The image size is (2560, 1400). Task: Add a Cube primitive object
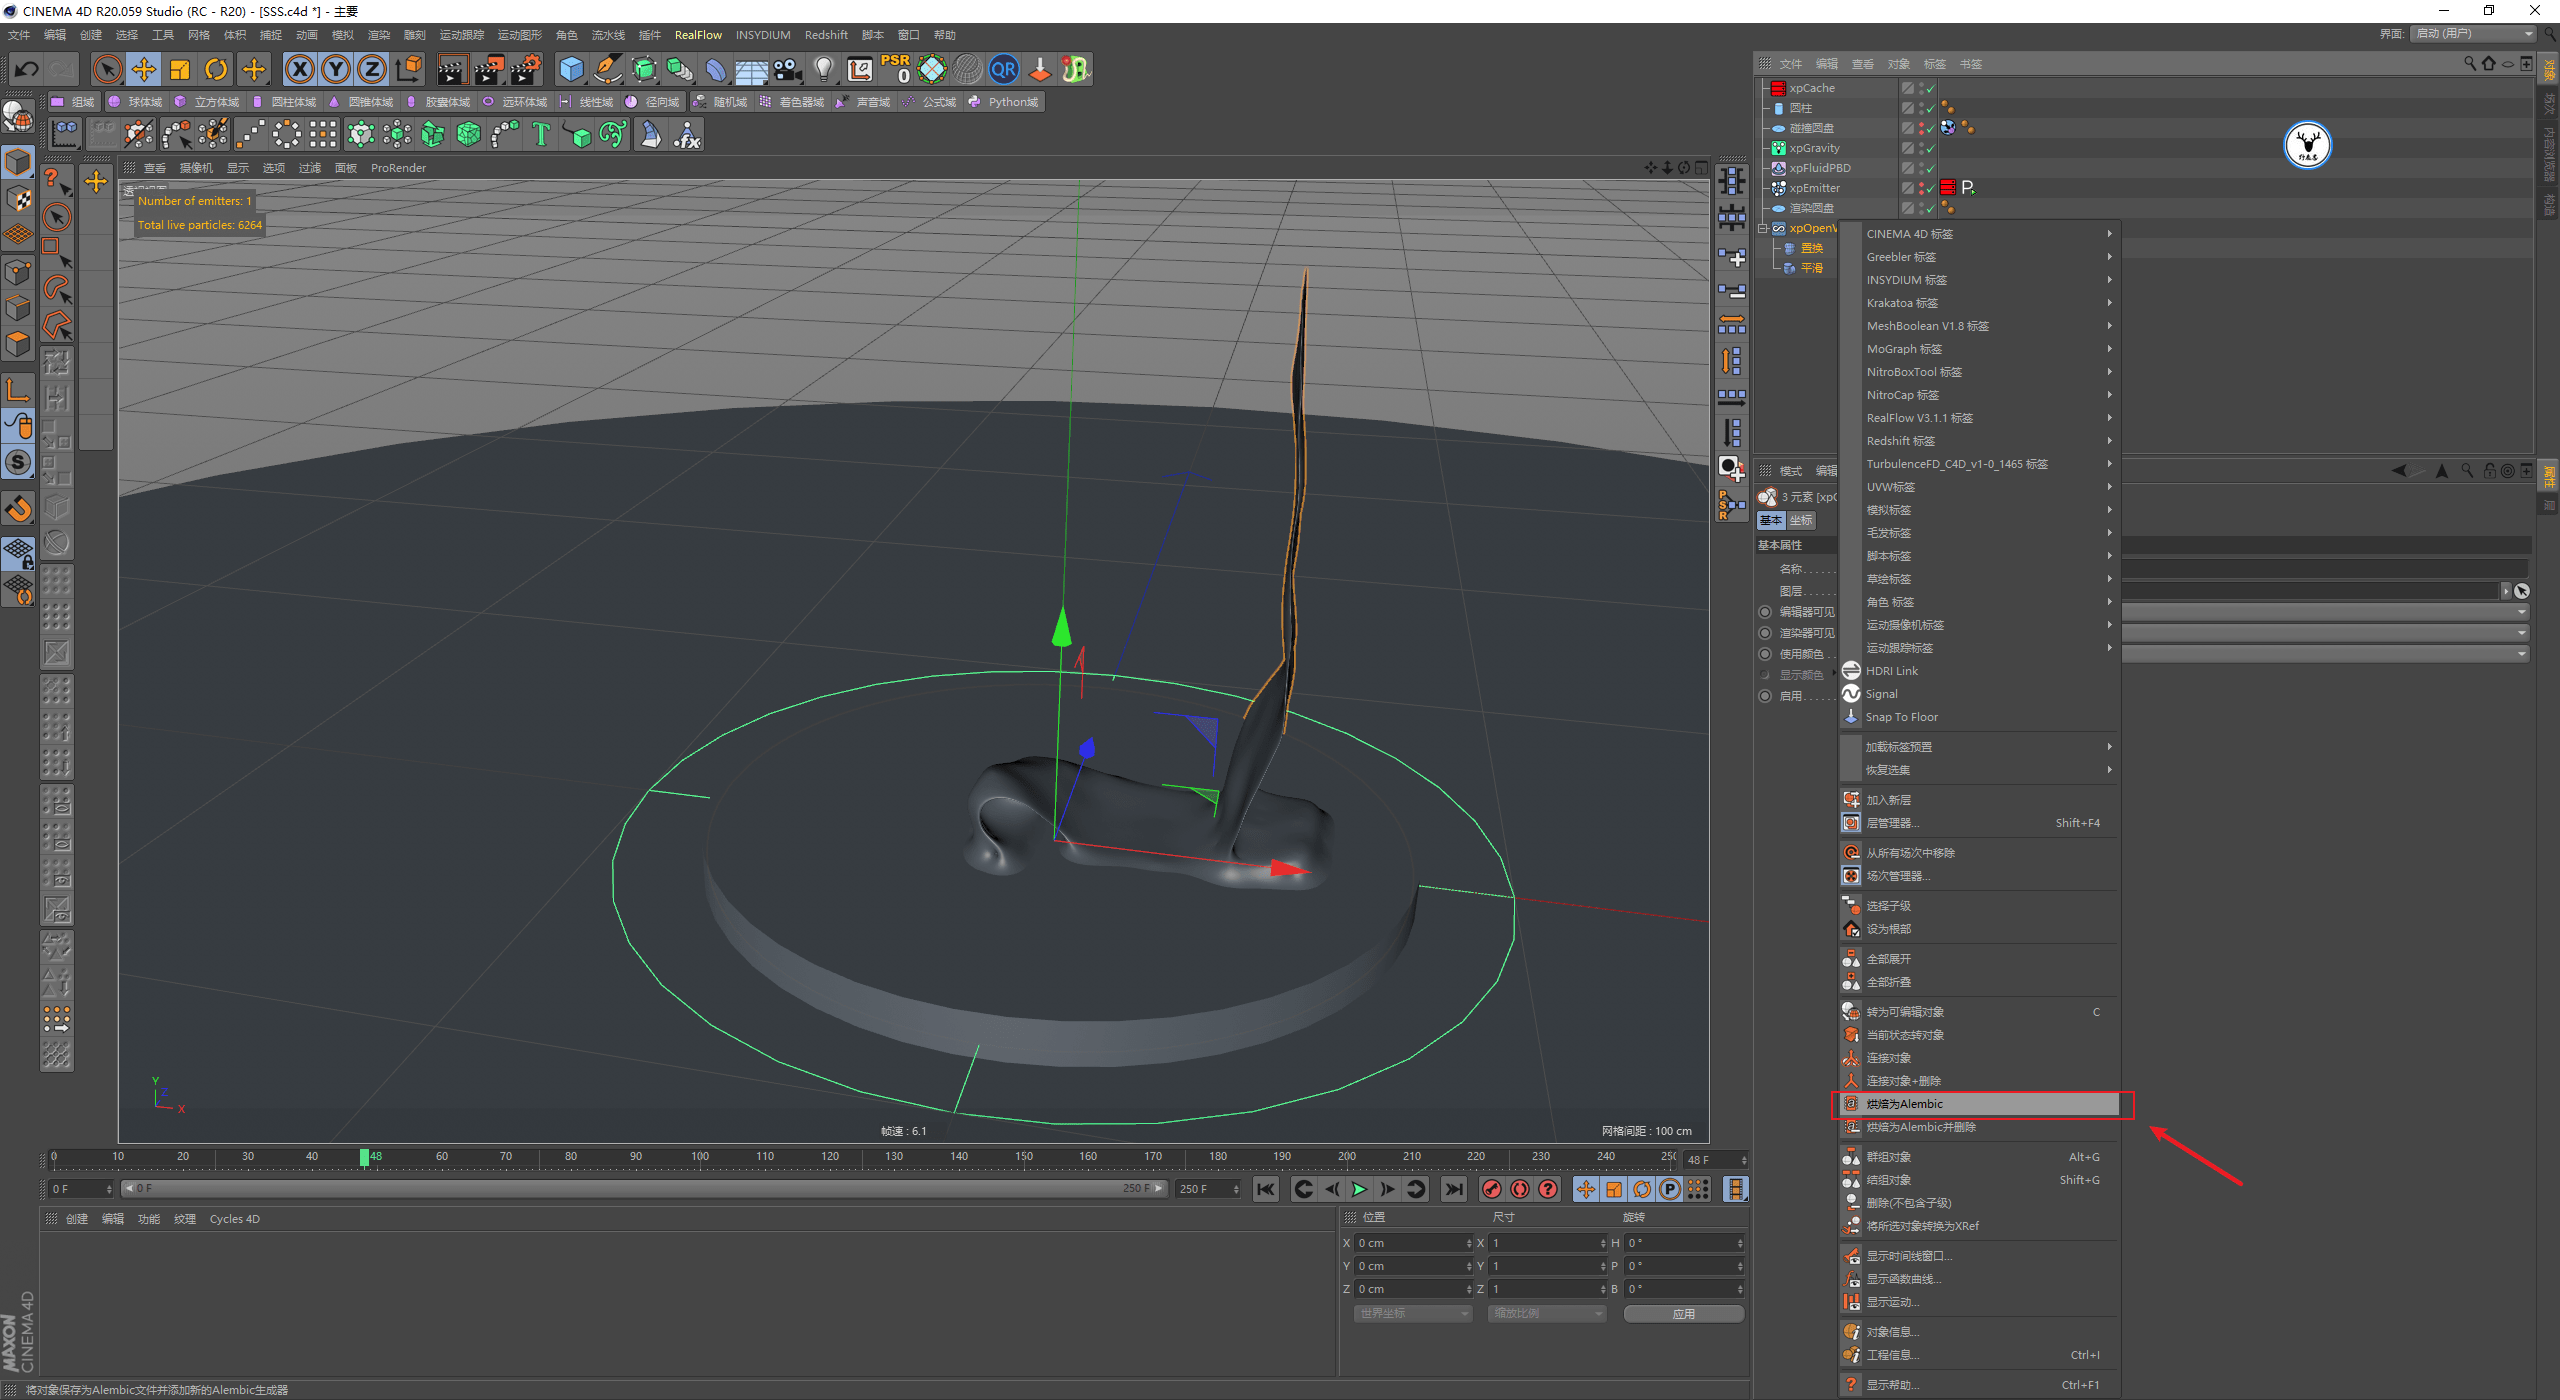tap(571, 69)
